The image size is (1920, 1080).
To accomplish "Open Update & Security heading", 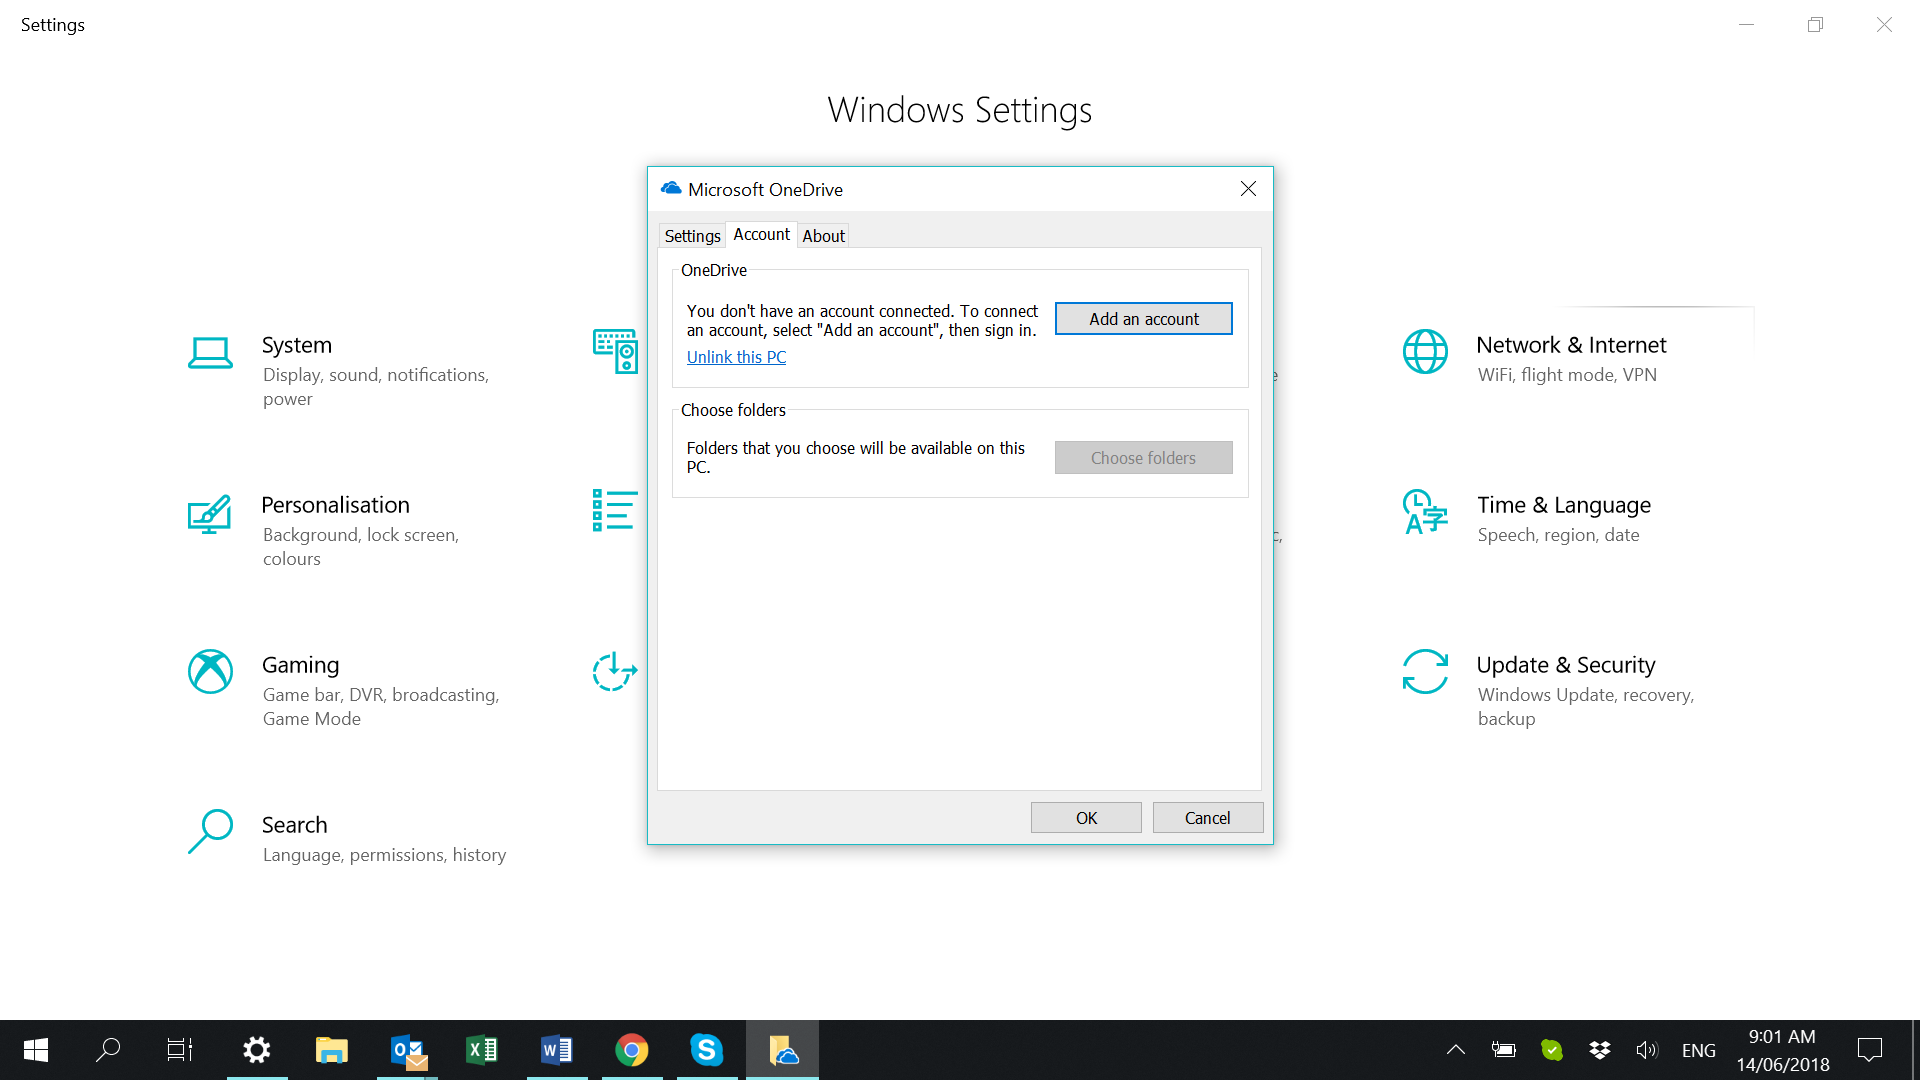I will click(1566, 665).
